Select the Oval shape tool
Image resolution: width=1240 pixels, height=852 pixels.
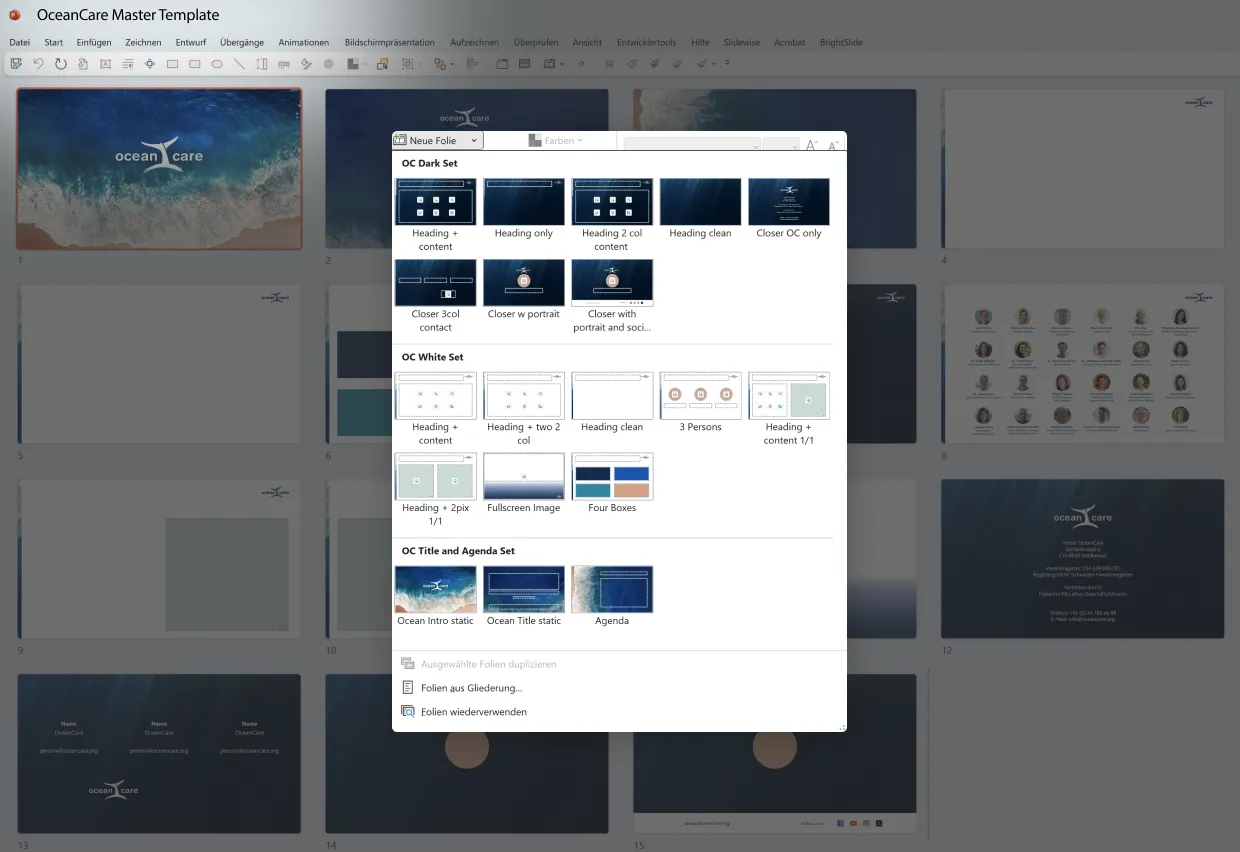point(217,63)
